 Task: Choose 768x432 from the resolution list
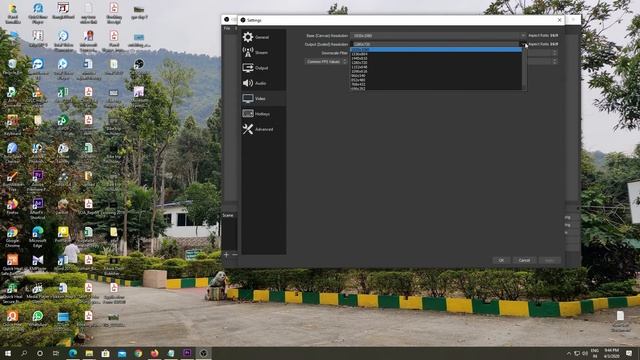click(x=436, y=84)
